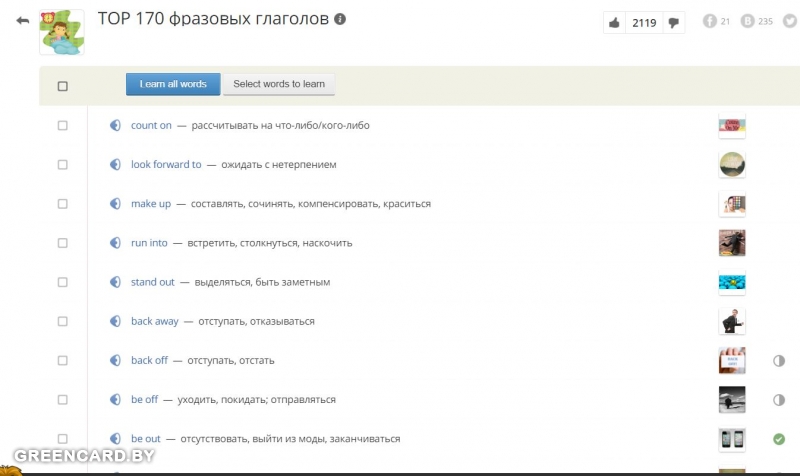Screen dimensions: 800x476
Task: Share on Twitter via its icon
Action: [x=790, y=21]
